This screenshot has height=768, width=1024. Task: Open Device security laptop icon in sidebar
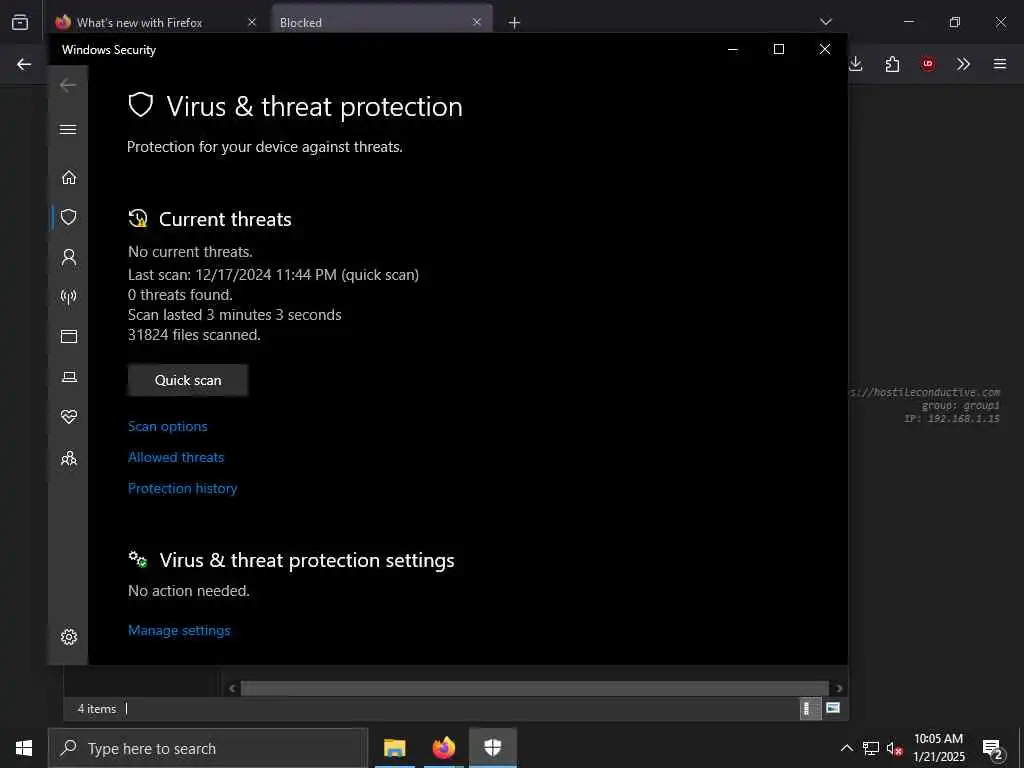(x=69, y=377)
